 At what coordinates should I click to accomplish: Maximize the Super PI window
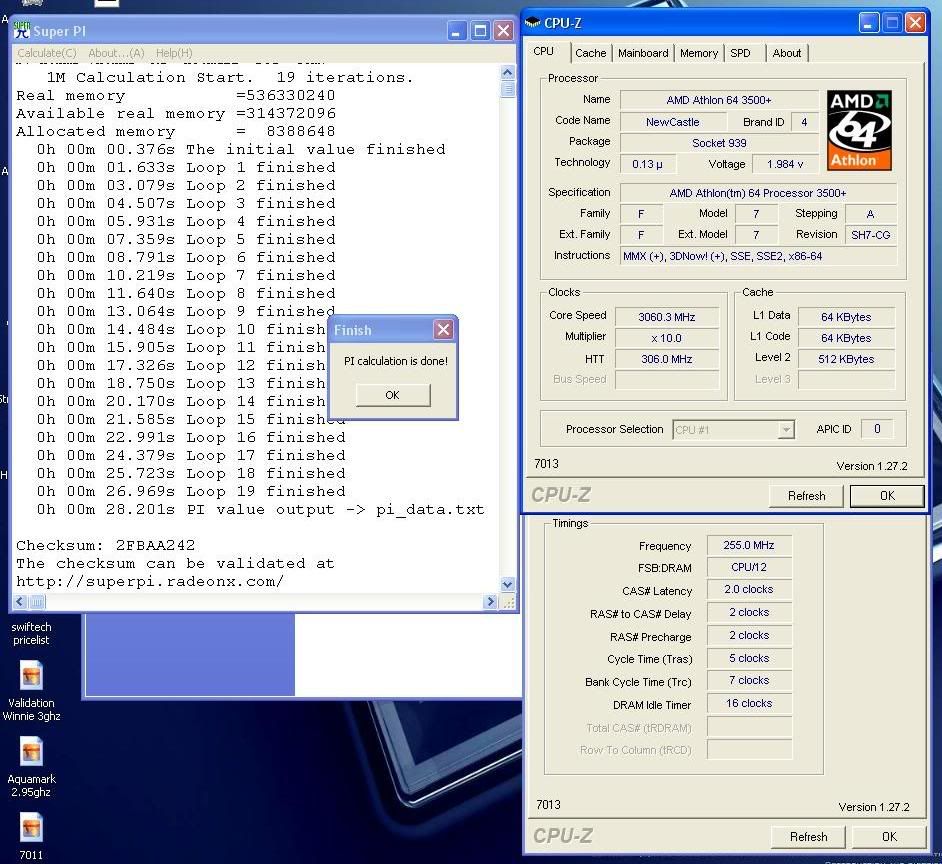pyautogui.click(x=480, y=31)
